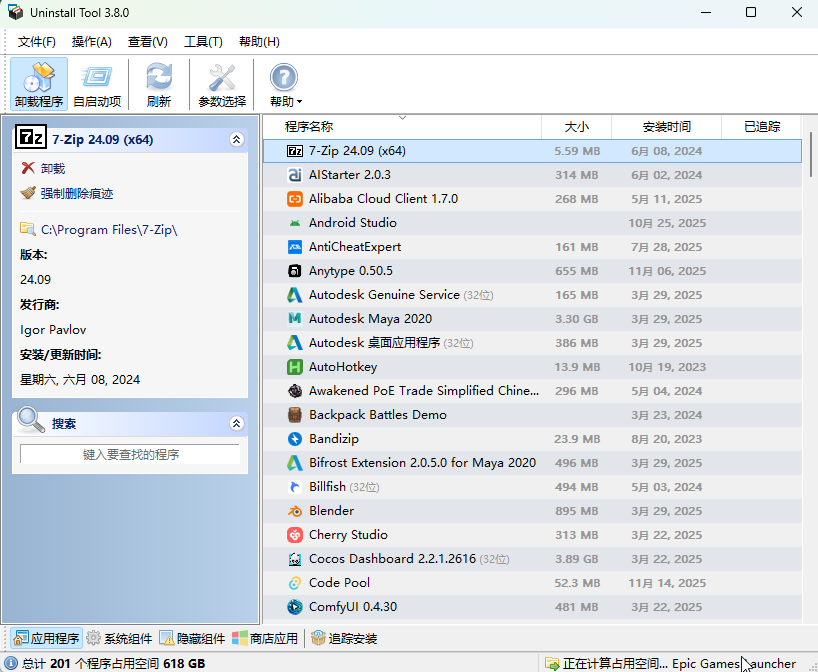Select the Billfish icon
Screen dimensions: 818x672
coord(295,487)
